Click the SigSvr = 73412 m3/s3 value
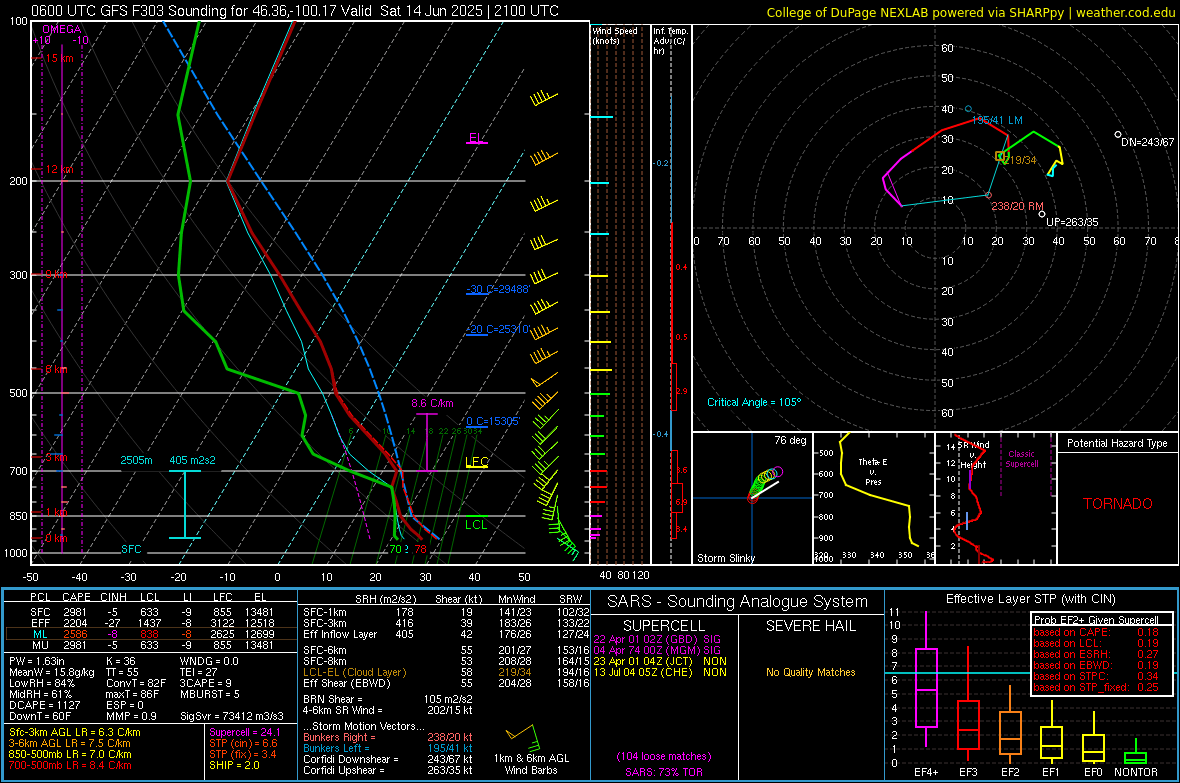The image size is (1180, 783). tap(232, 716)
